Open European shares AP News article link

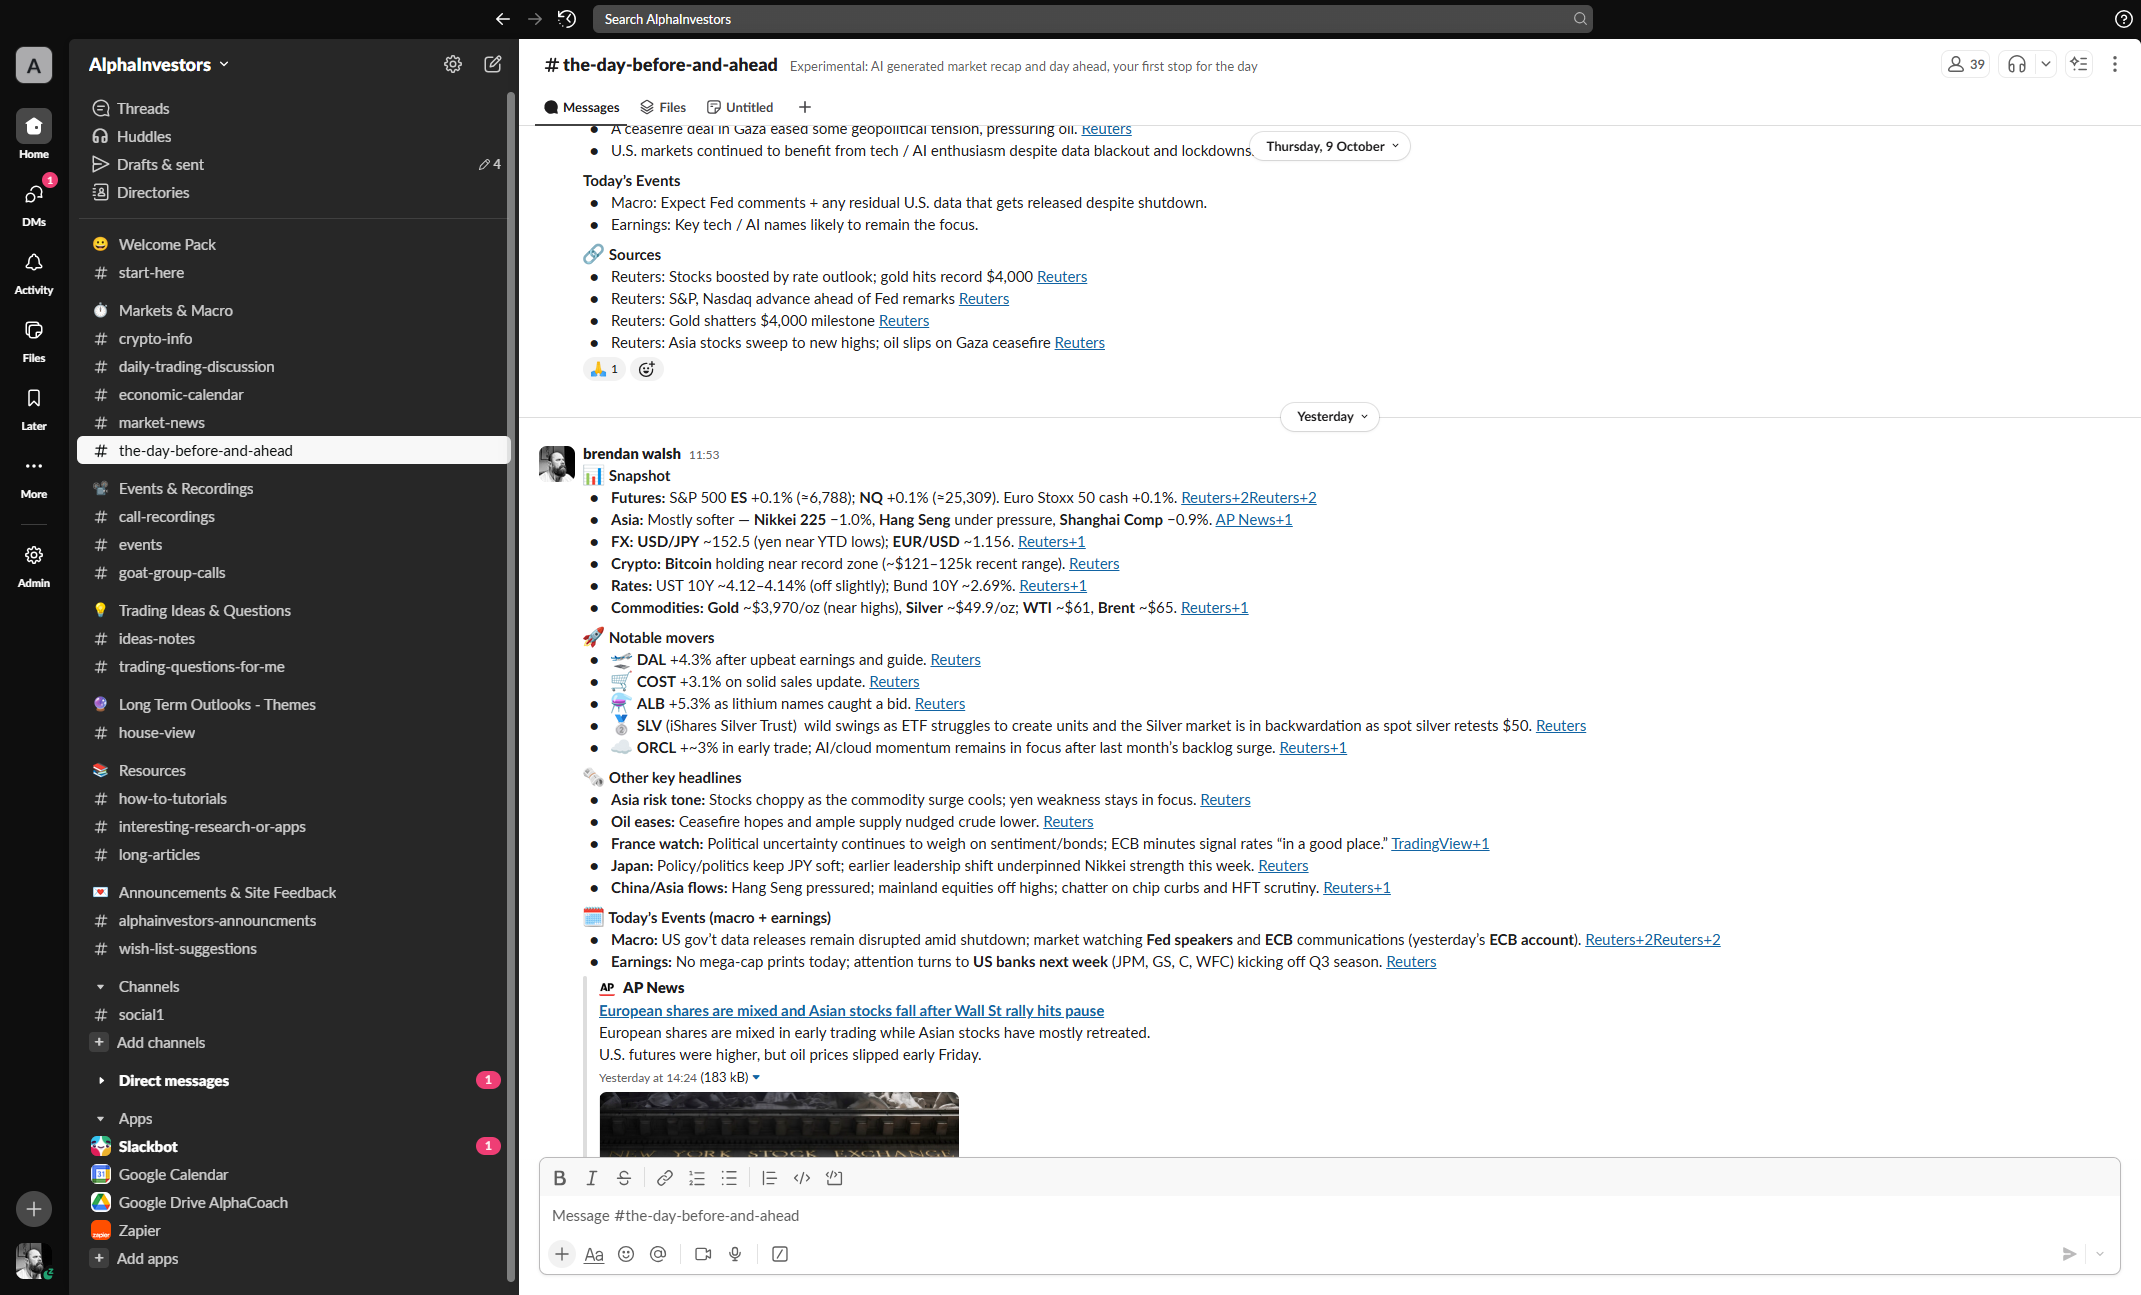pyautogui.click(x=851, y=1010)
